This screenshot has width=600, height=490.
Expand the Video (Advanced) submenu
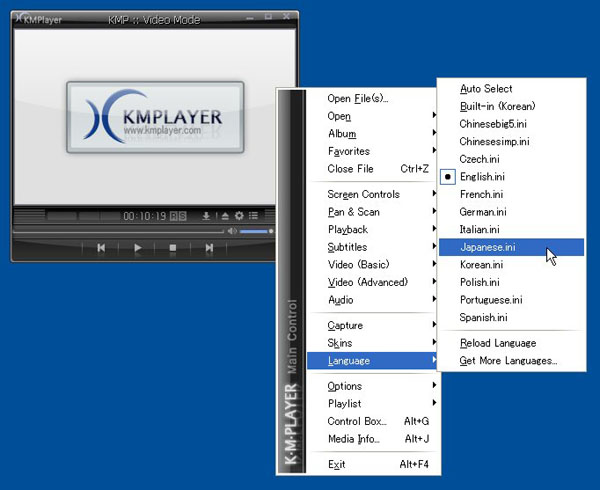coord(374,282)
